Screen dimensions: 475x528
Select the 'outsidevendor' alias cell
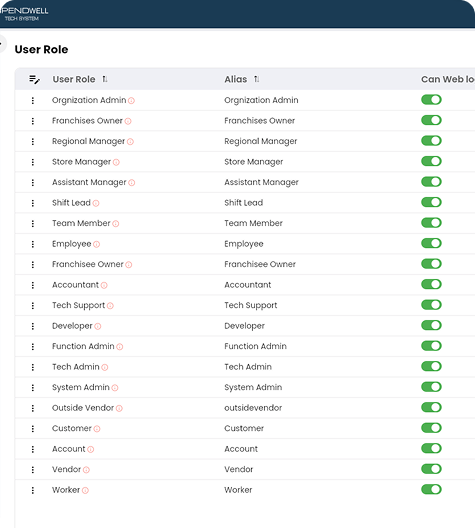(x=253, y=408)
